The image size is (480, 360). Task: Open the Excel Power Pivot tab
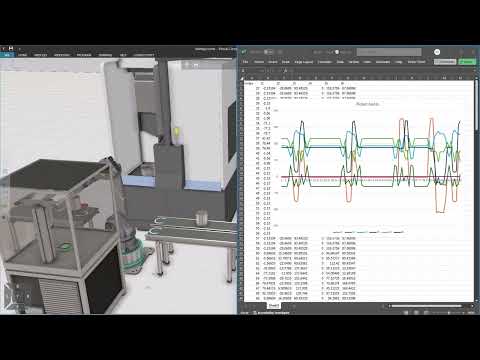click(x=417, y=62)
